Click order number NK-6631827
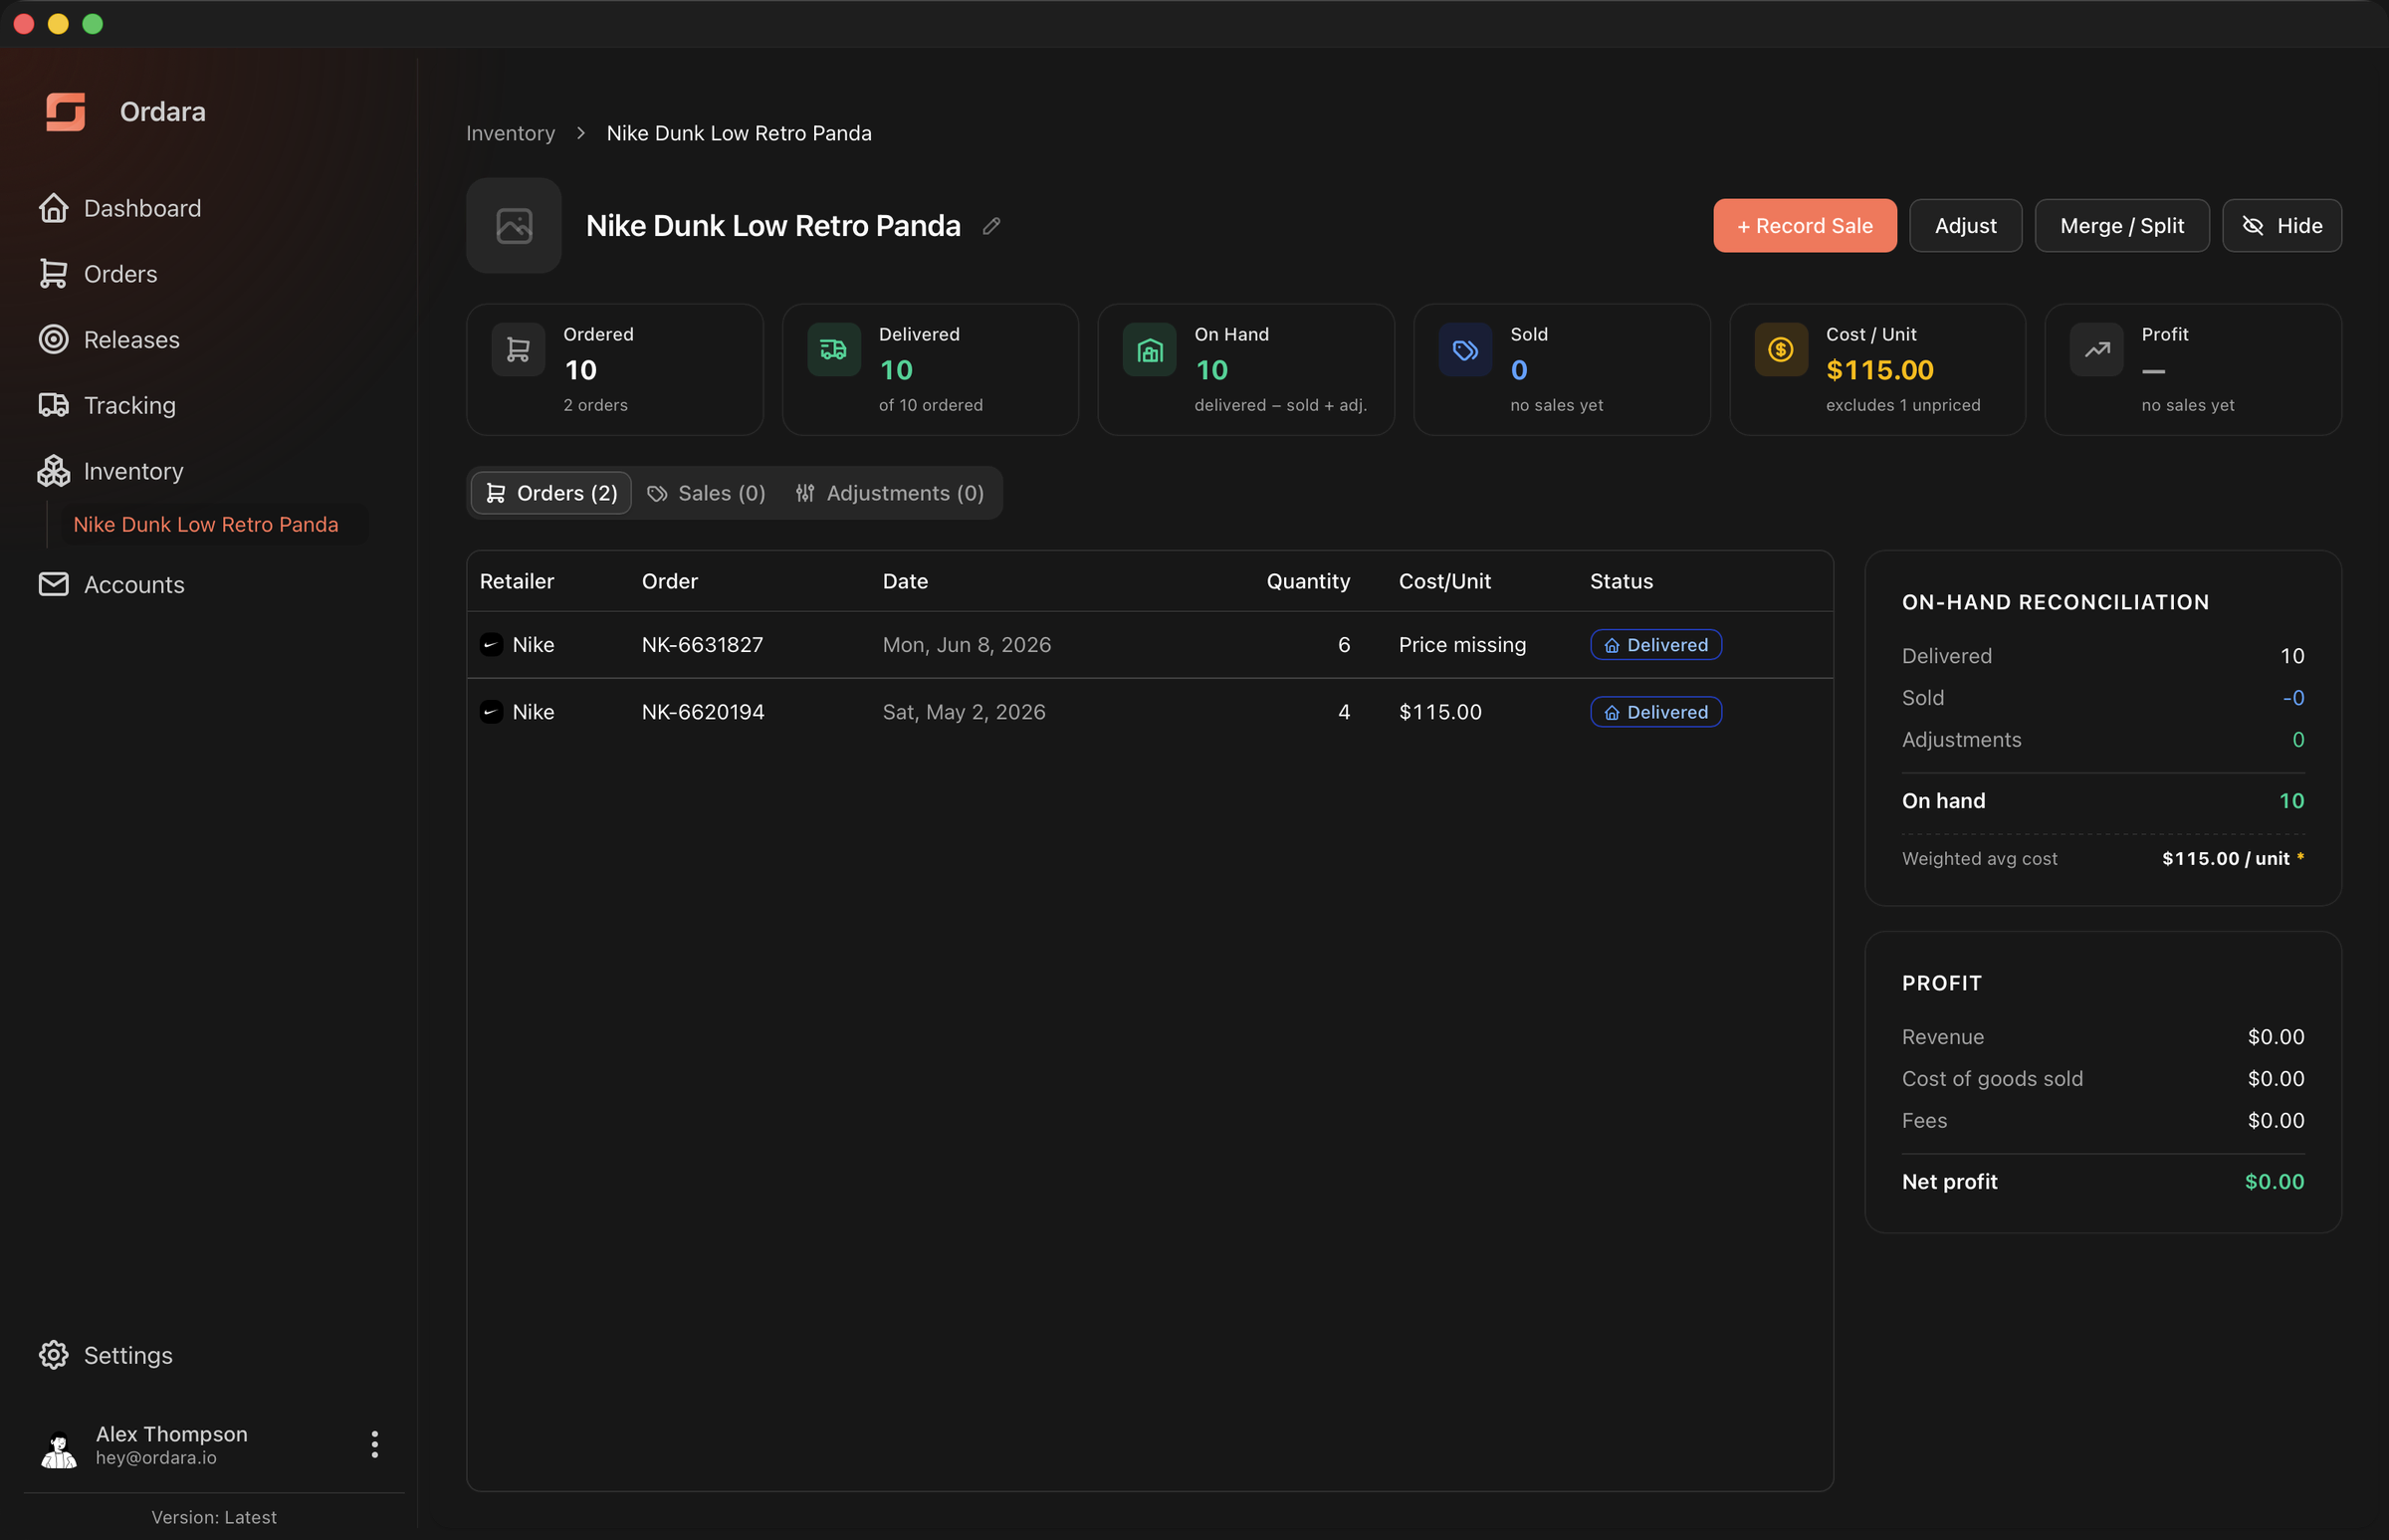 702,645
